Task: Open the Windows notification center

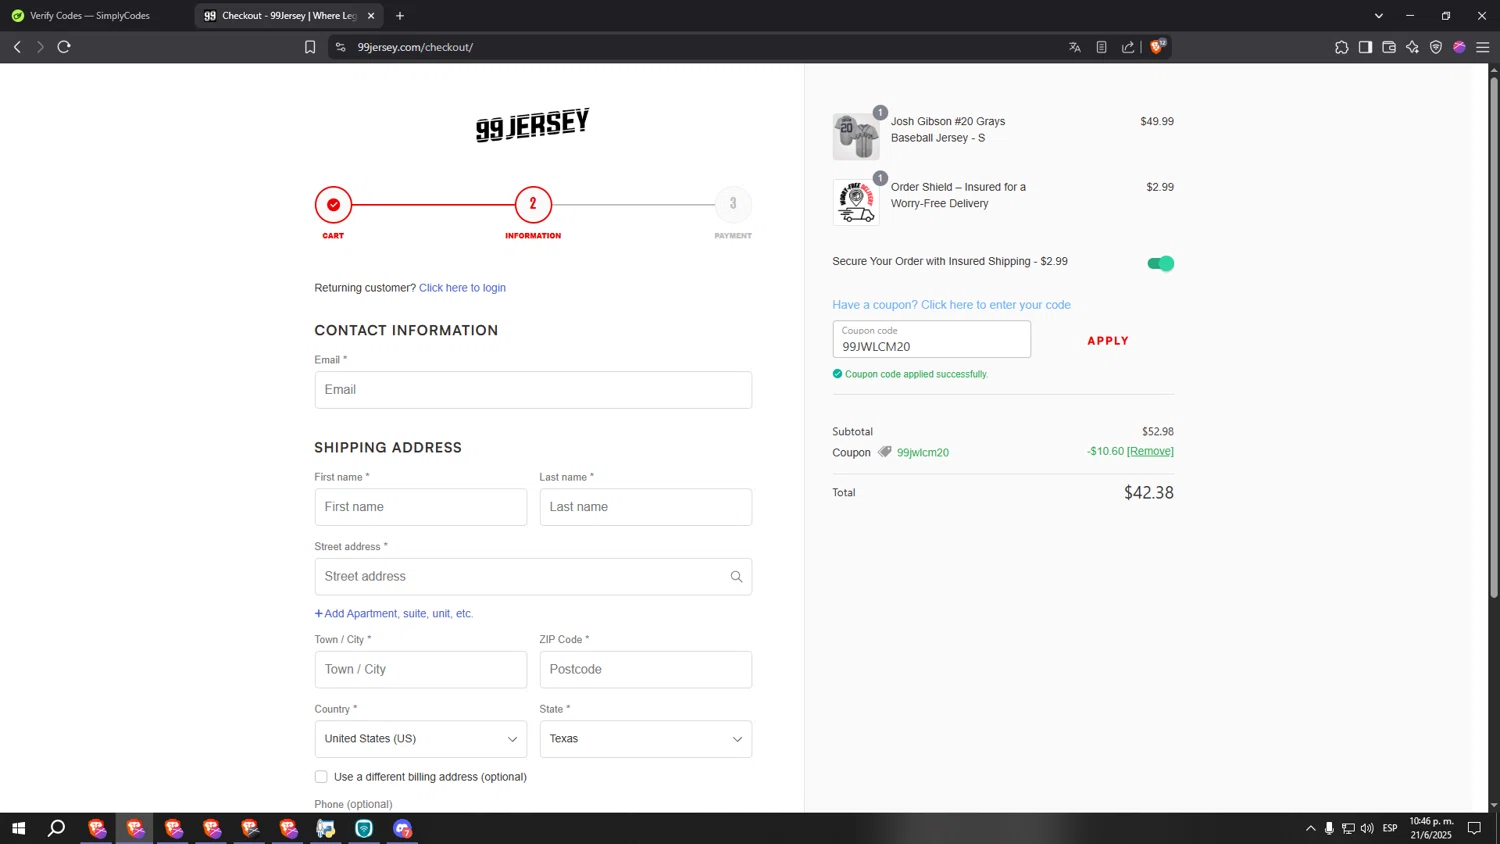Action: pos(1474,828)
